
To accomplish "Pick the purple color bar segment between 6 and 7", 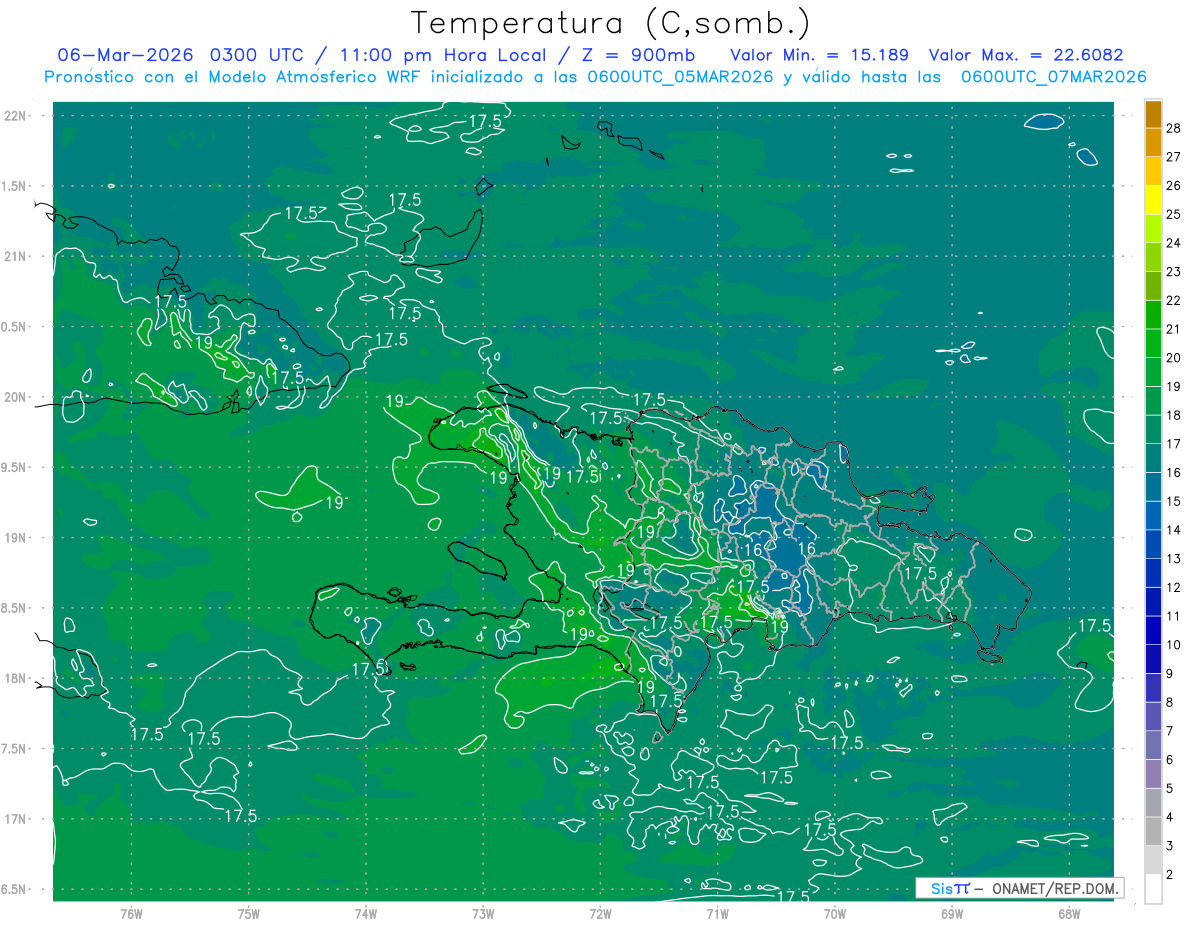I will pyautogui.click(x=1153, y=745).
